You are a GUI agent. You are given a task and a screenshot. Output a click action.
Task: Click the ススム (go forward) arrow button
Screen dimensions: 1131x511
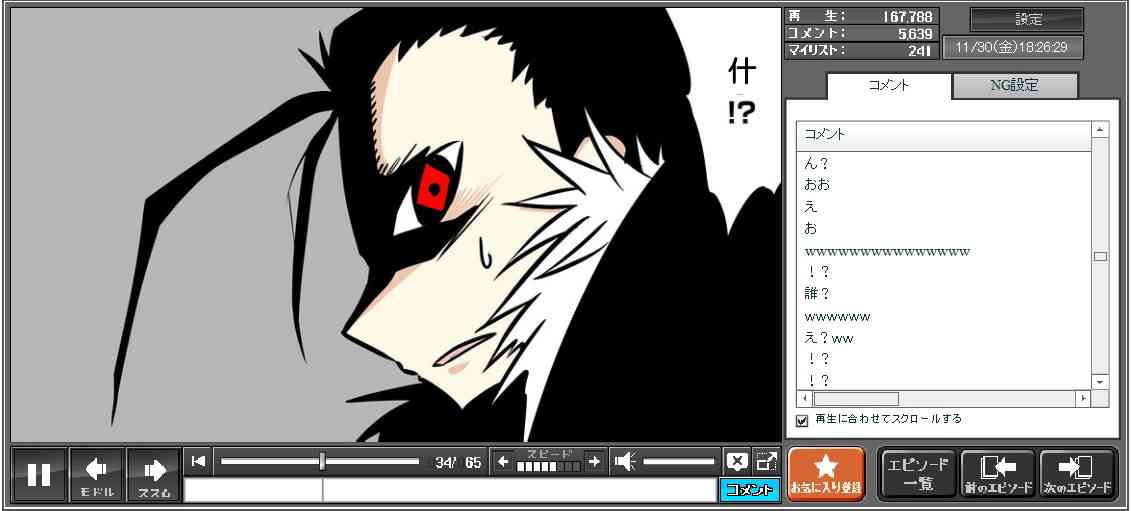(154, 474)
